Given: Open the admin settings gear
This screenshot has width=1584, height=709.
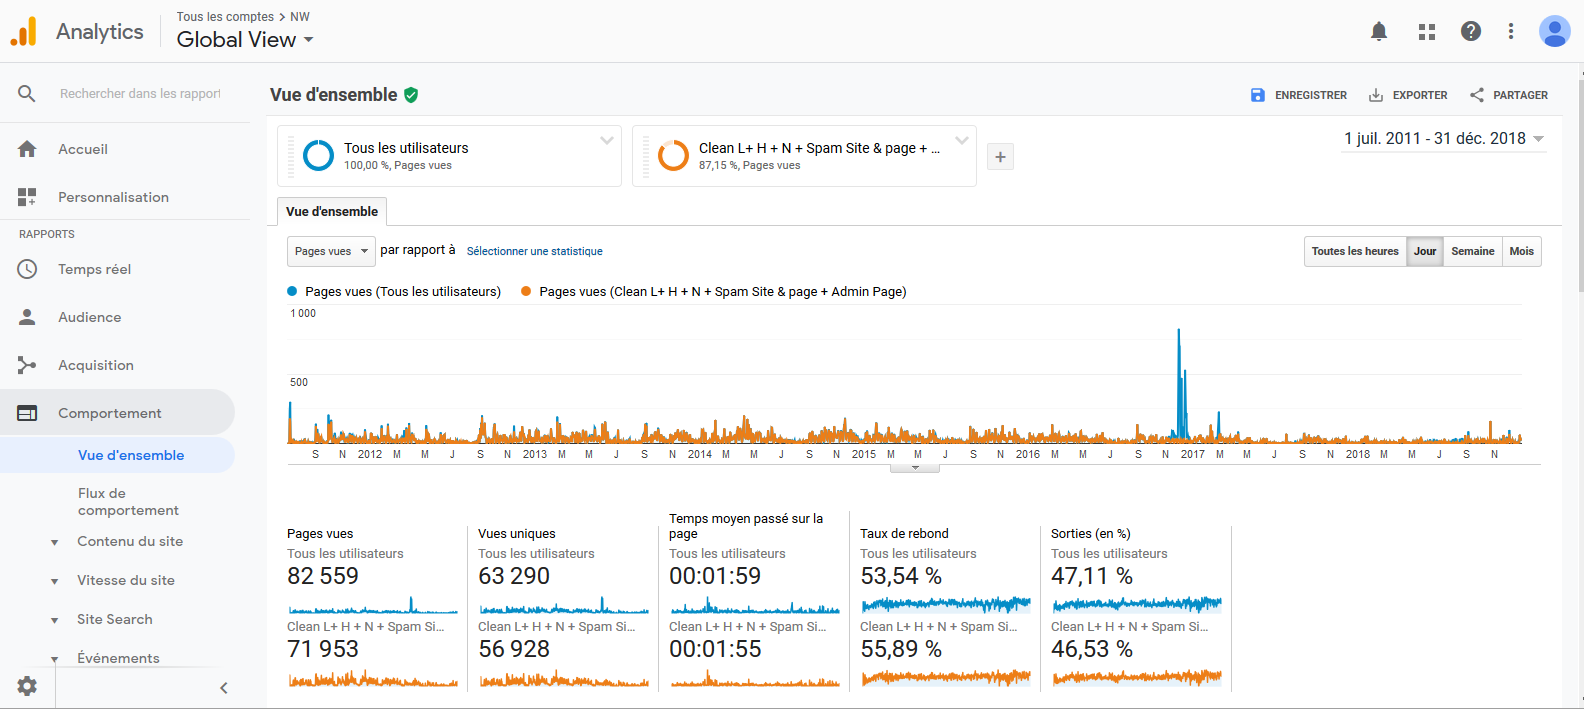Looking at the screenshot, I should (27, 686).
